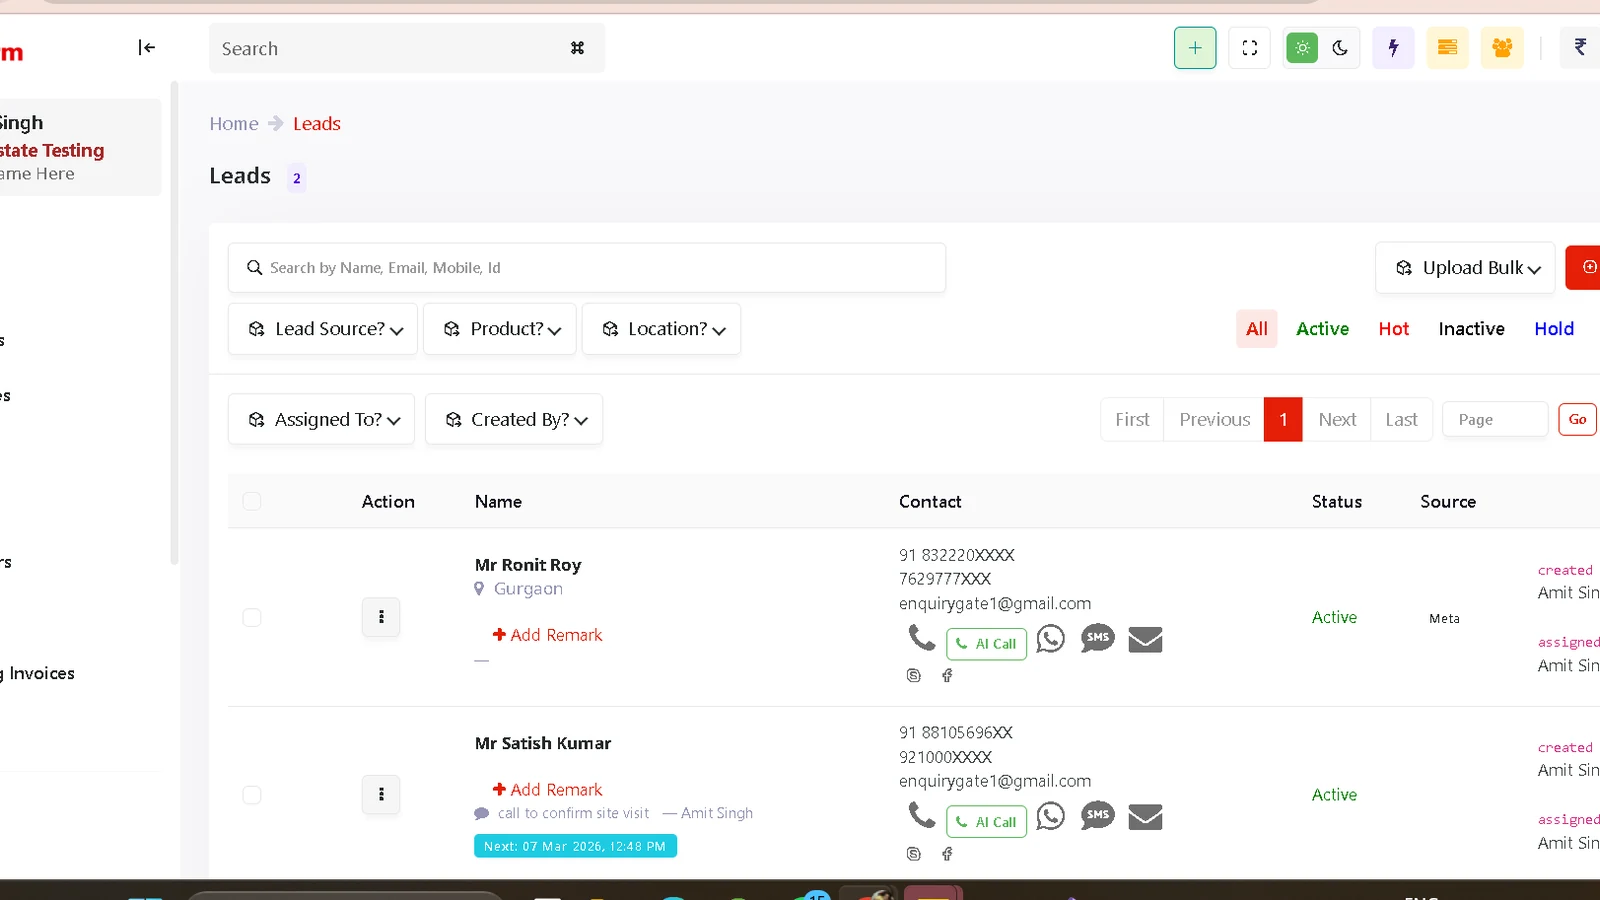This screenshot has width=1600, height=900.
Task: Click Add Remark for Mr Ronit Roy
Action: (x=548, y=635)
